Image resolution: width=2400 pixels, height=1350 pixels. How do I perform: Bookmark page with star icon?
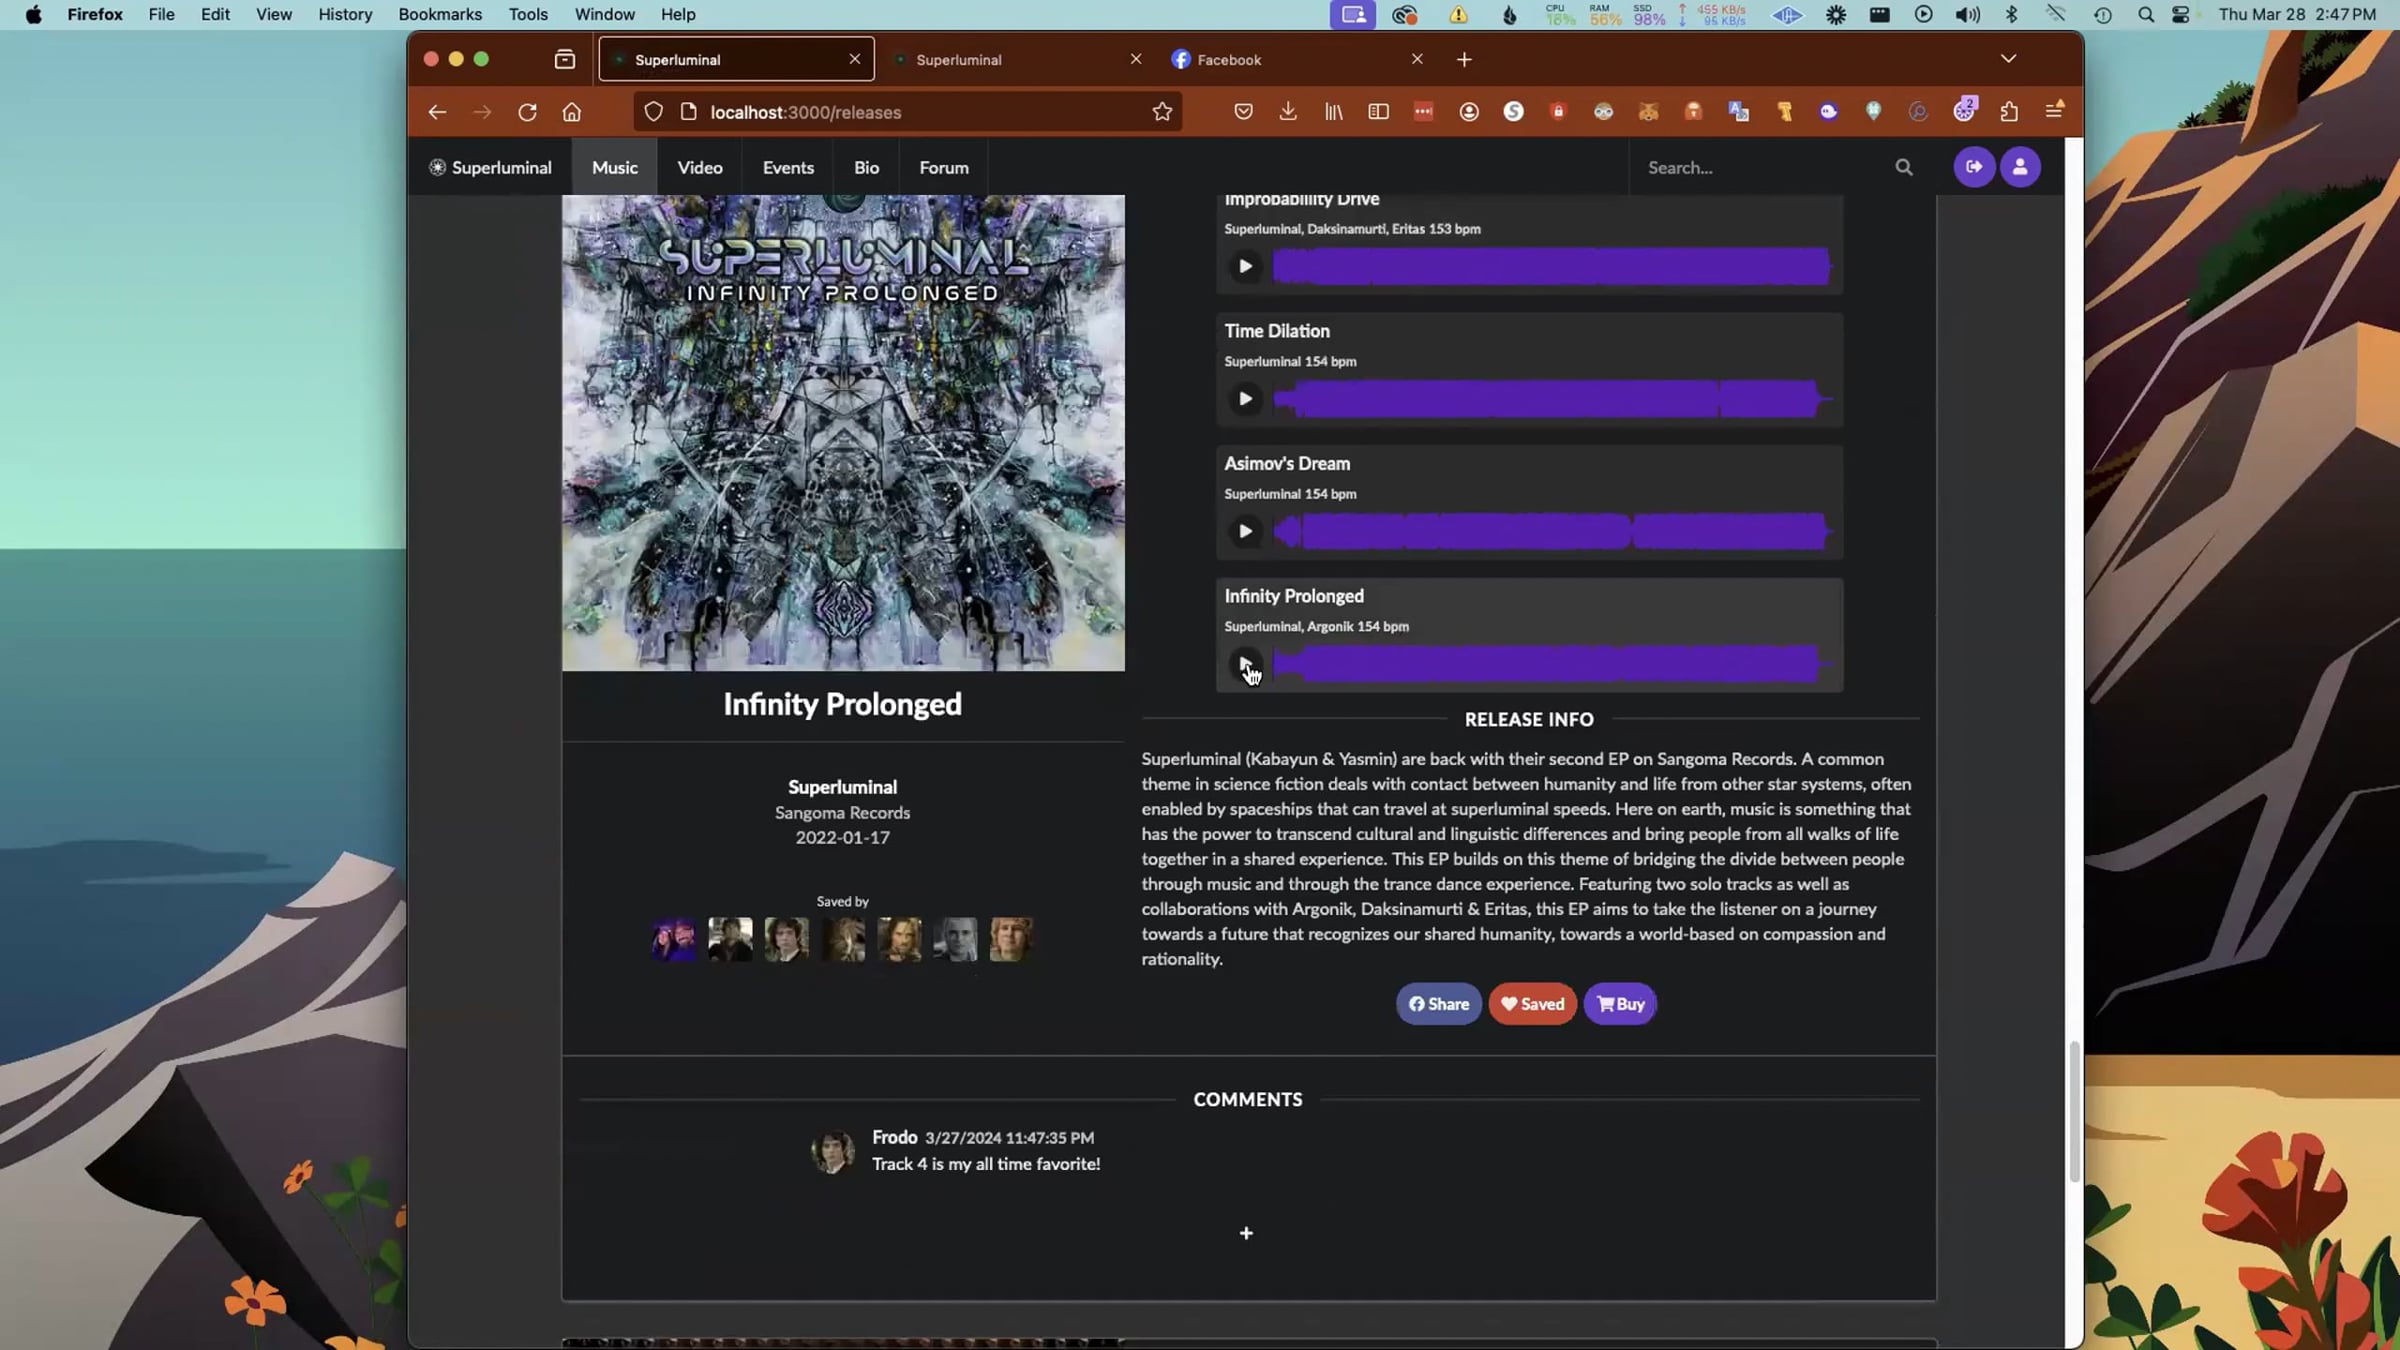click(1161, 112)
